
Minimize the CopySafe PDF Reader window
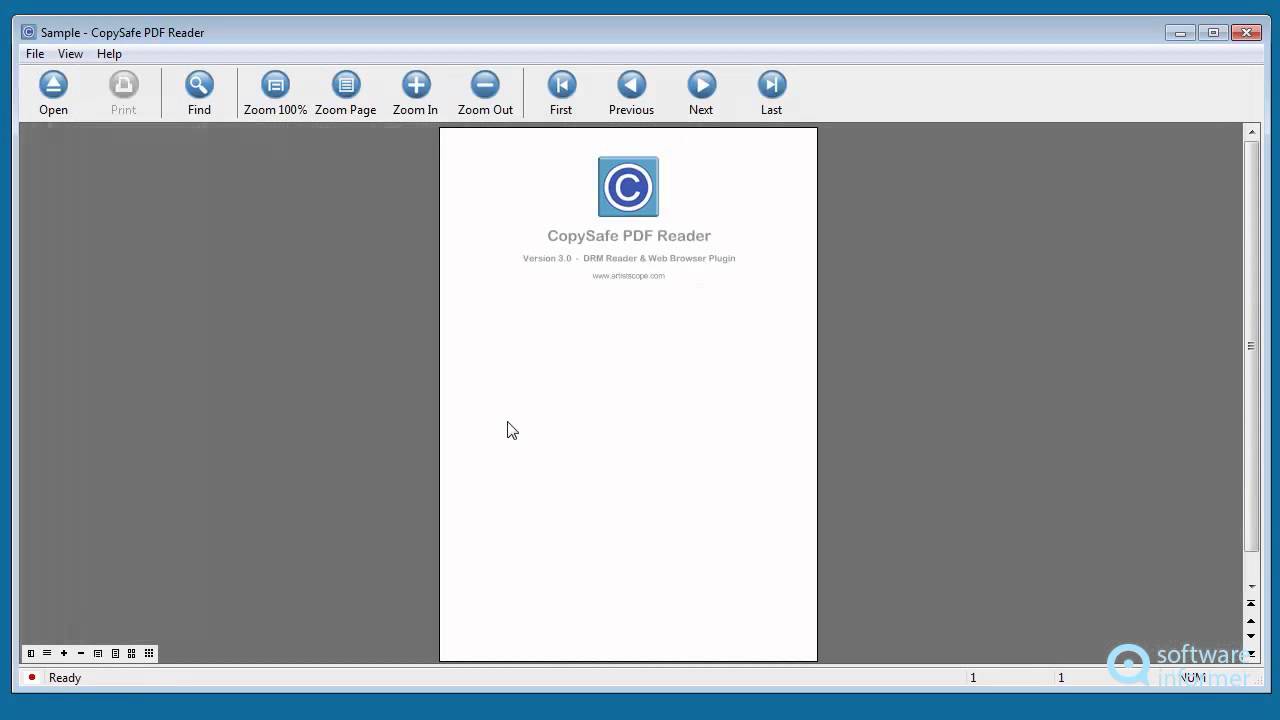click(1180, 33)
